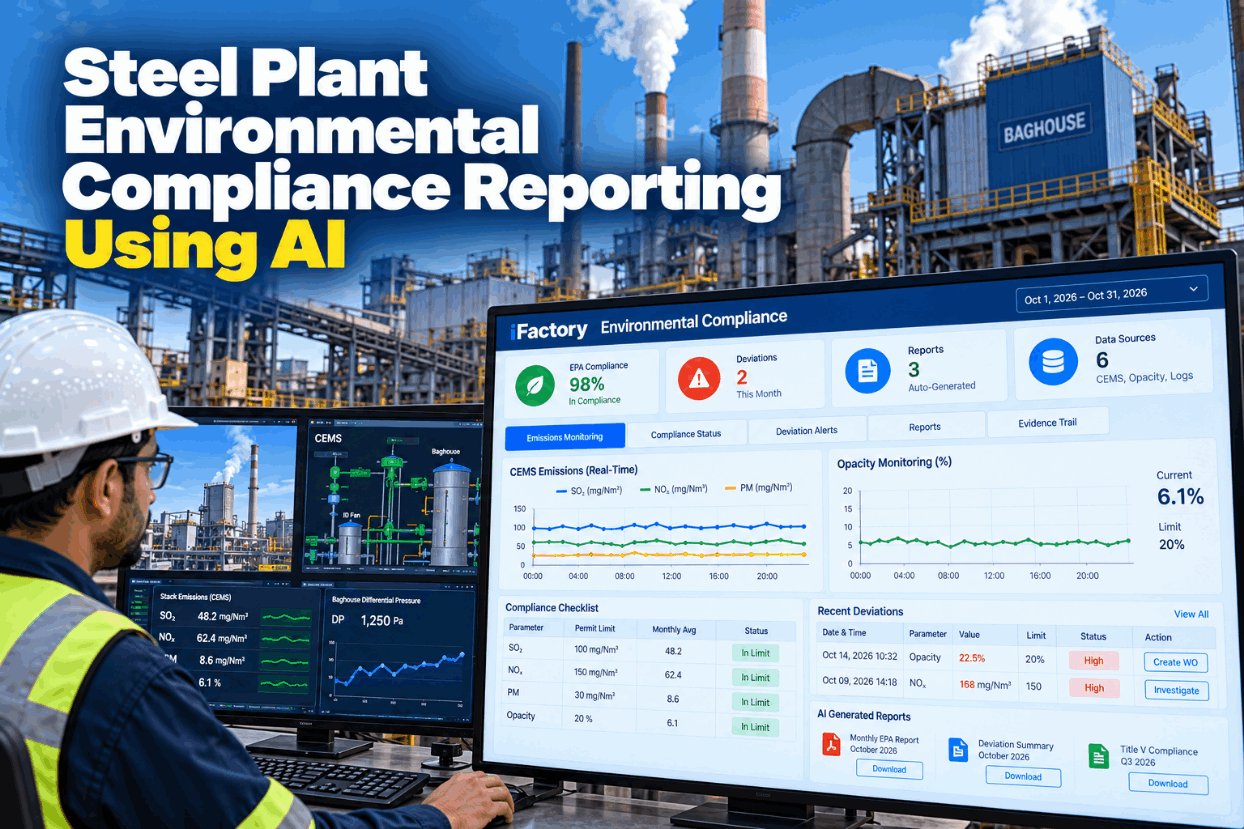The width and height of the screenshot is (1244, 829).
Task: Click the 98% EPA Compliance value
Action: pyautogui.click(x=587, y=384)
